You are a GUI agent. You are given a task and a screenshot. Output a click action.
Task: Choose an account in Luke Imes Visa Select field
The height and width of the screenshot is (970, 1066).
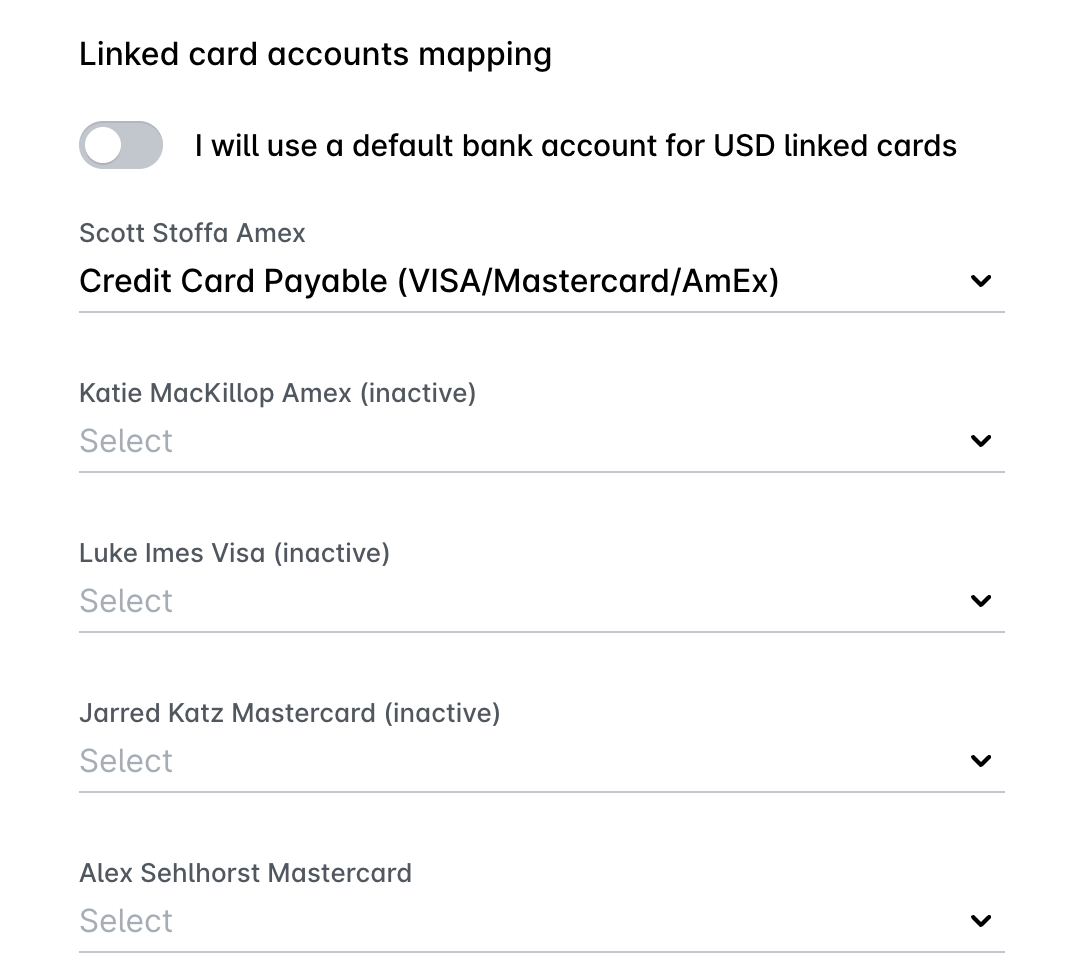pyautogui.click(x=542, y=601)
